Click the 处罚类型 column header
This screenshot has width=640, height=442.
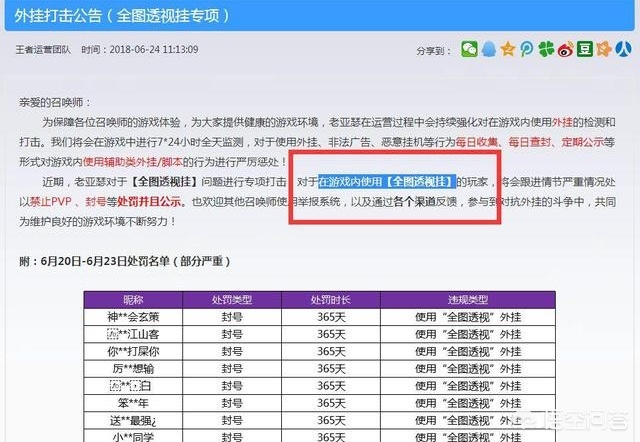point(233,299)
